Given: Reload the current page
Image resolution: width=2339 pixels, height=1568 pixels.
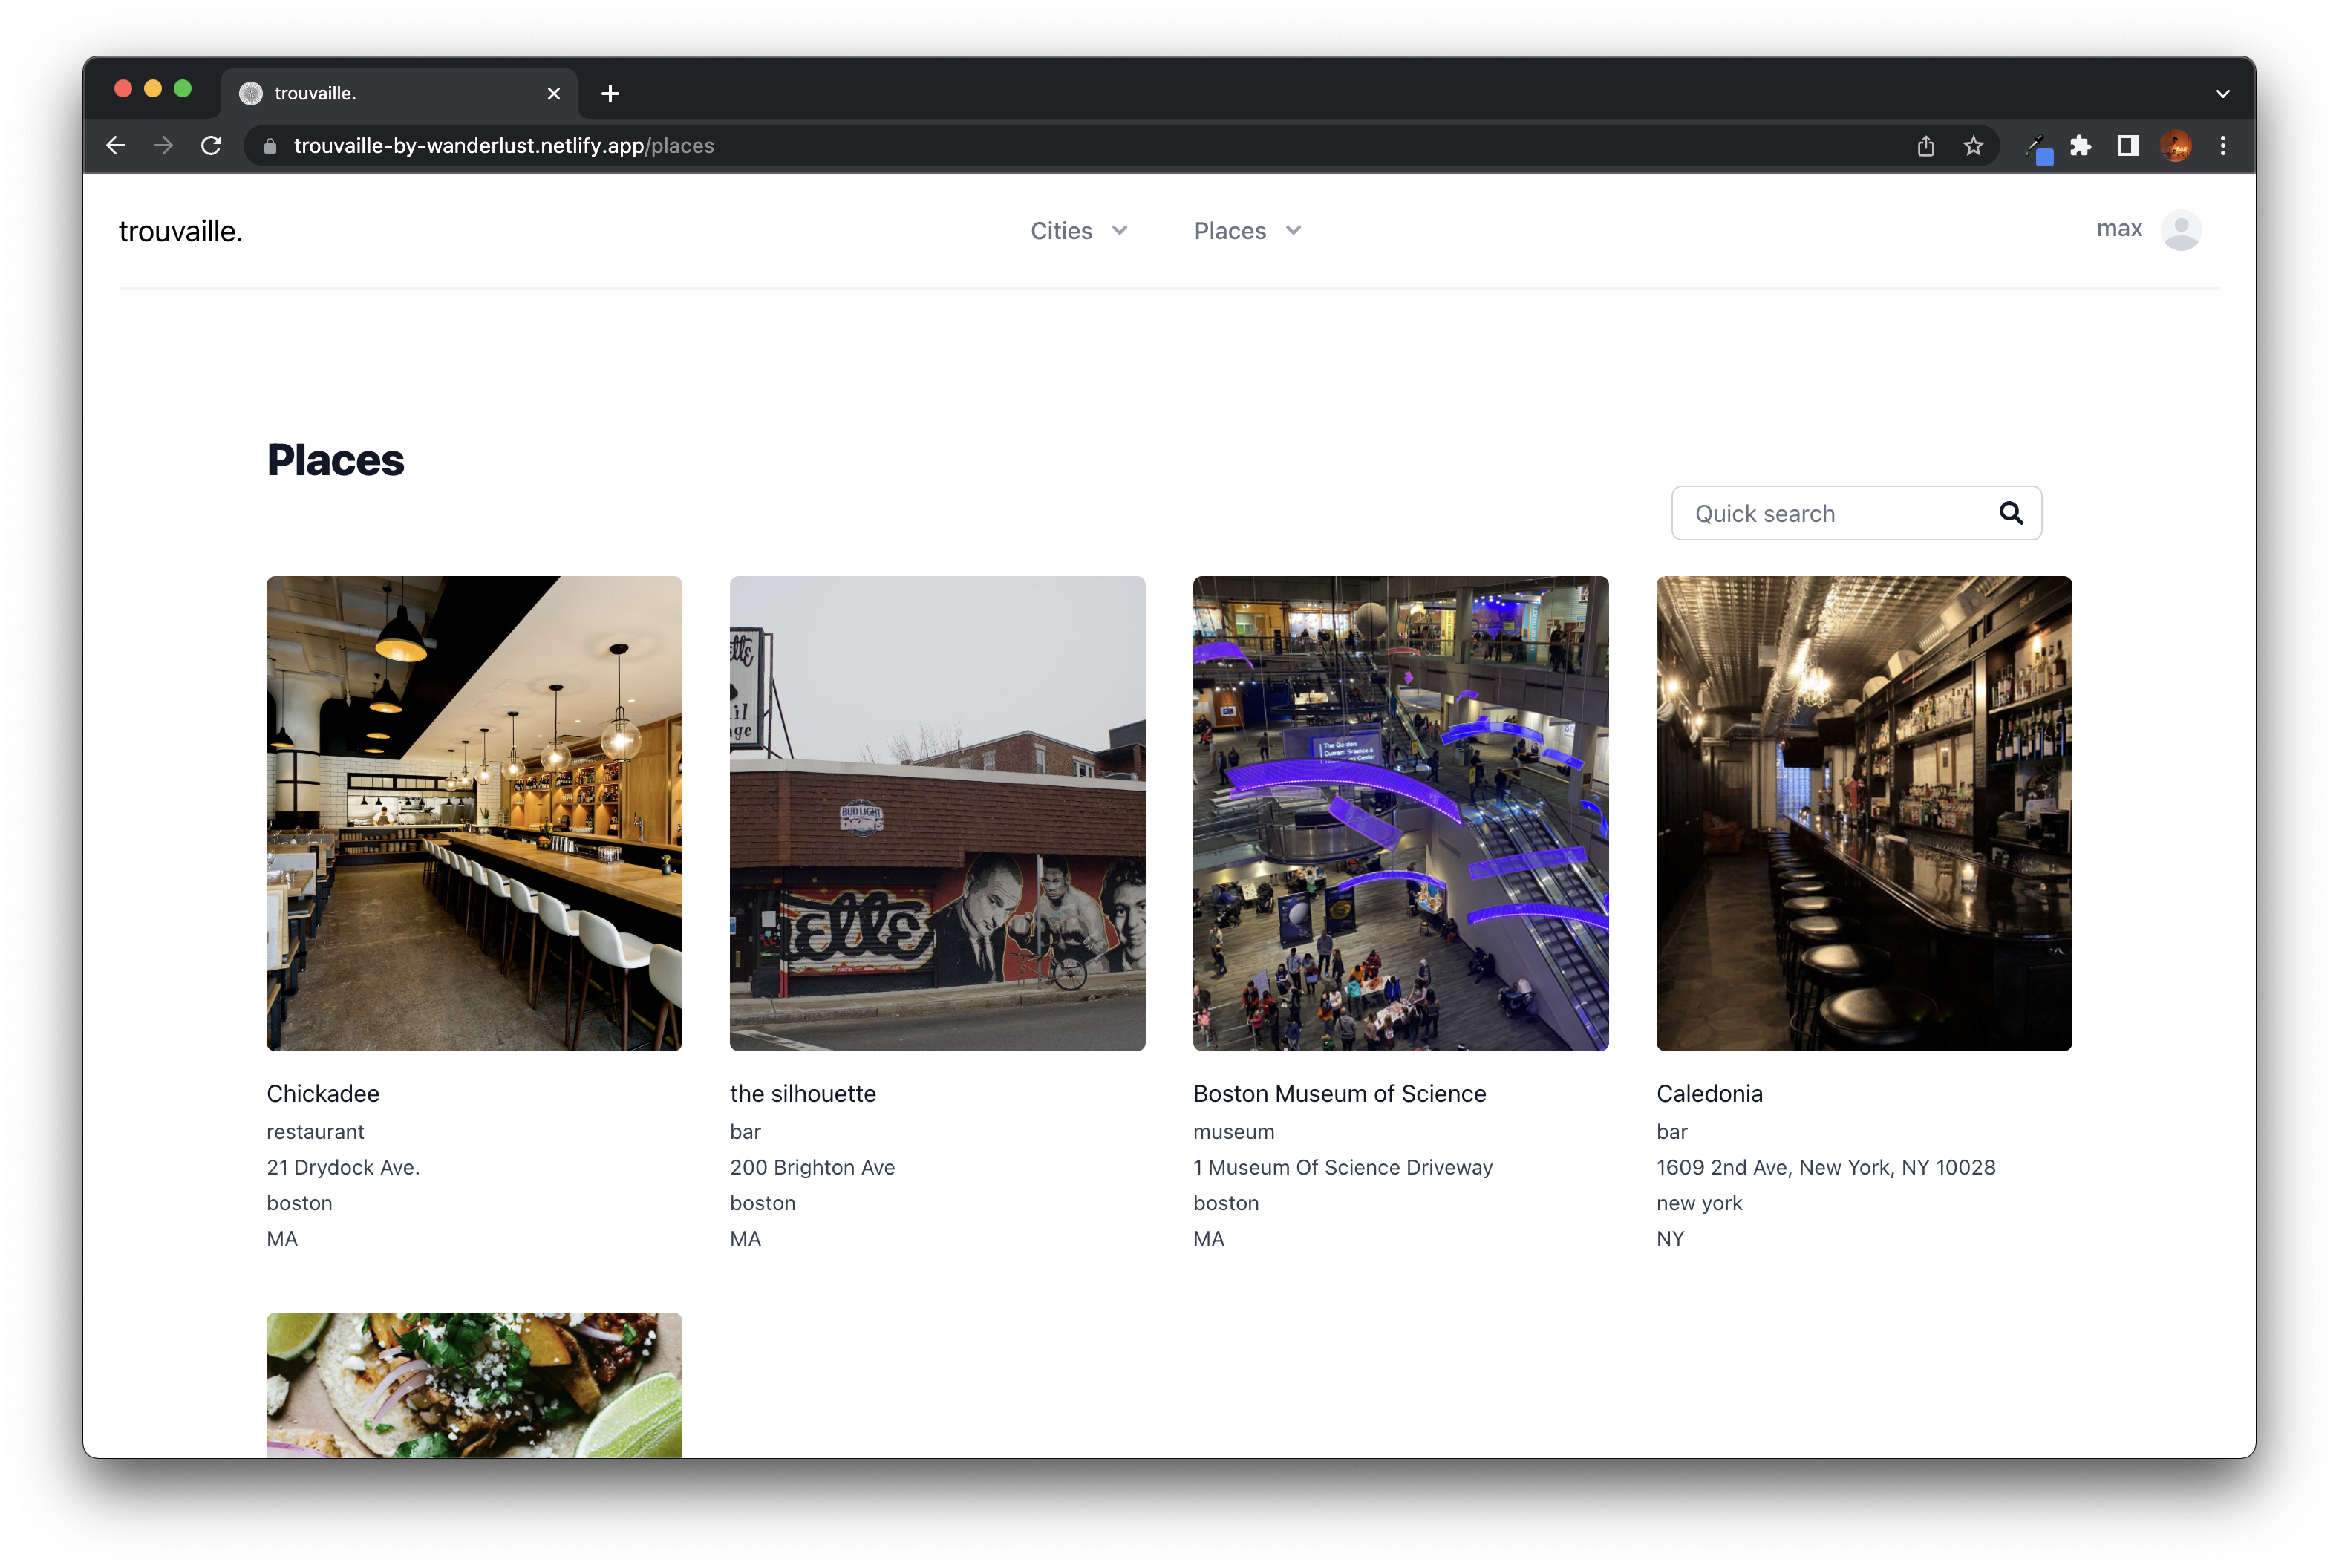Looking at the screenshot, I should (x=211, y=146).
